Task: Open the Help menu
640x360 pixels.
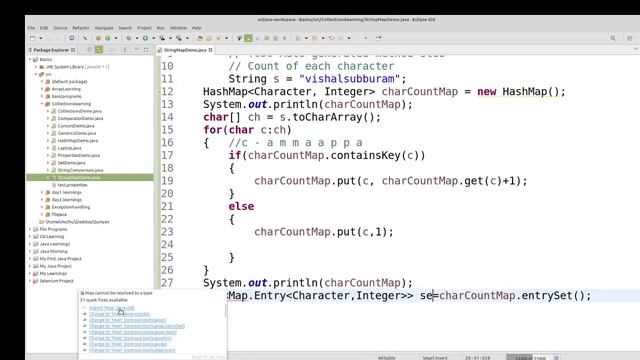Action: (x=196, y=28)
